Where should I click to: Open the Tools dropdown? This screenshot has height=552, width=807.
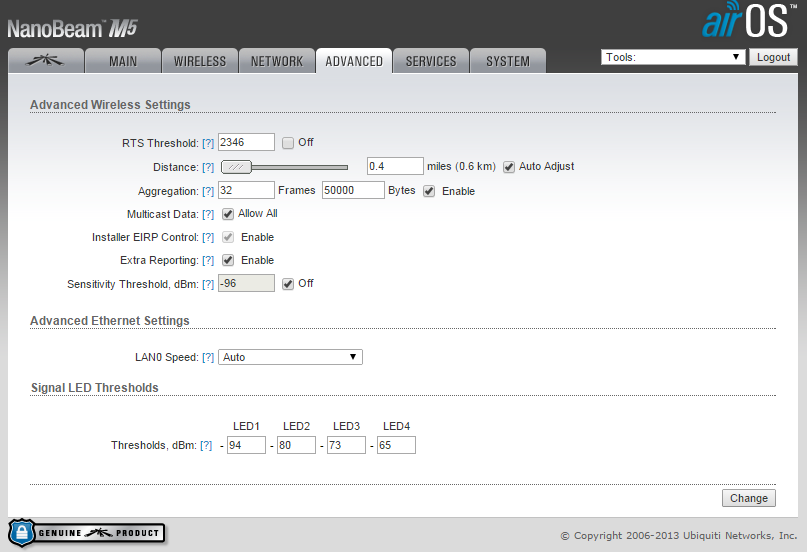673,57
